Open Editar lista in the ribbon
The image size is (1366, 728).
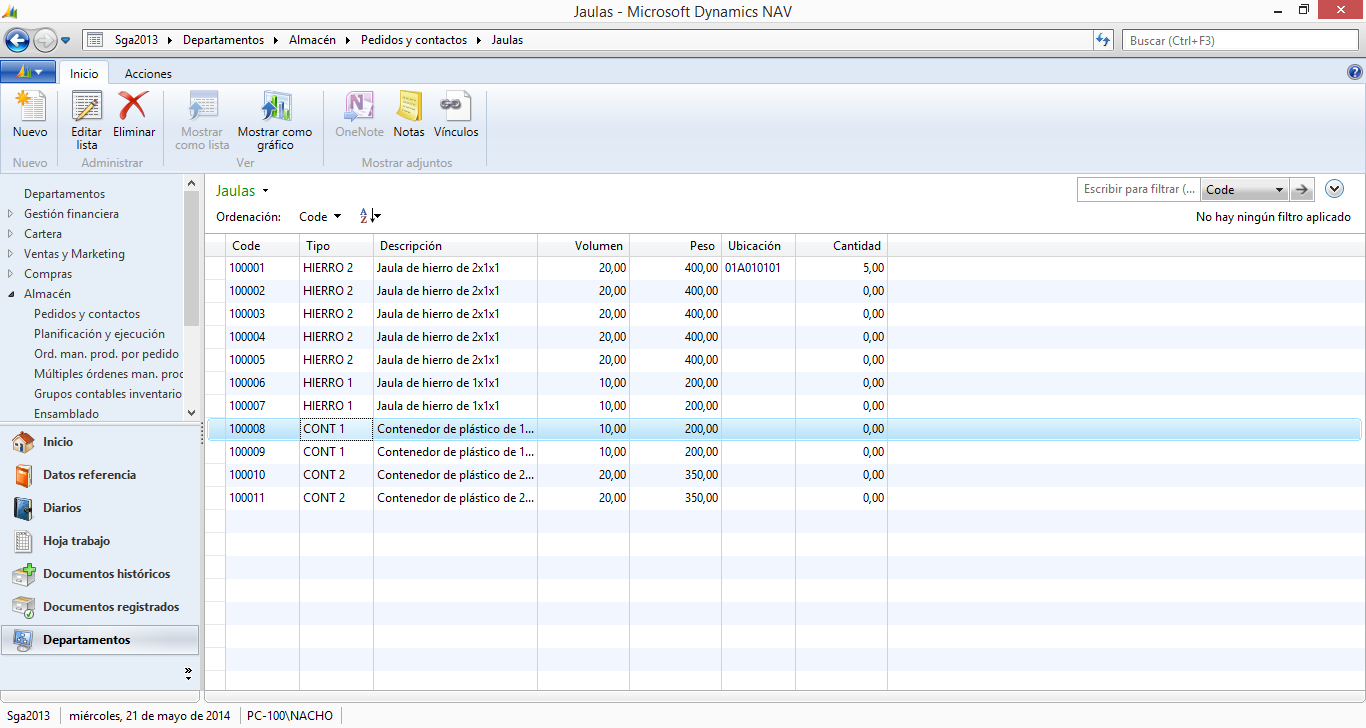[x=87, y=121]
